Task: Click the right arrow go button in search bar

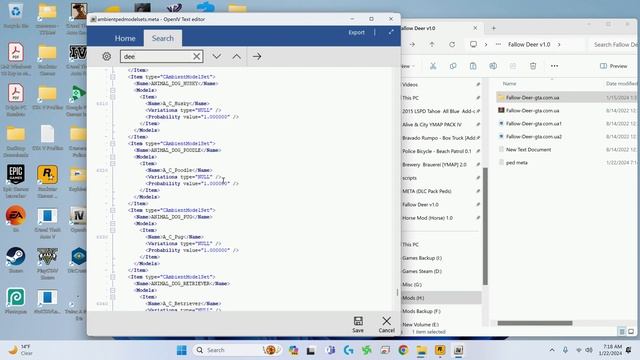Action: click(x=257, y=56)
